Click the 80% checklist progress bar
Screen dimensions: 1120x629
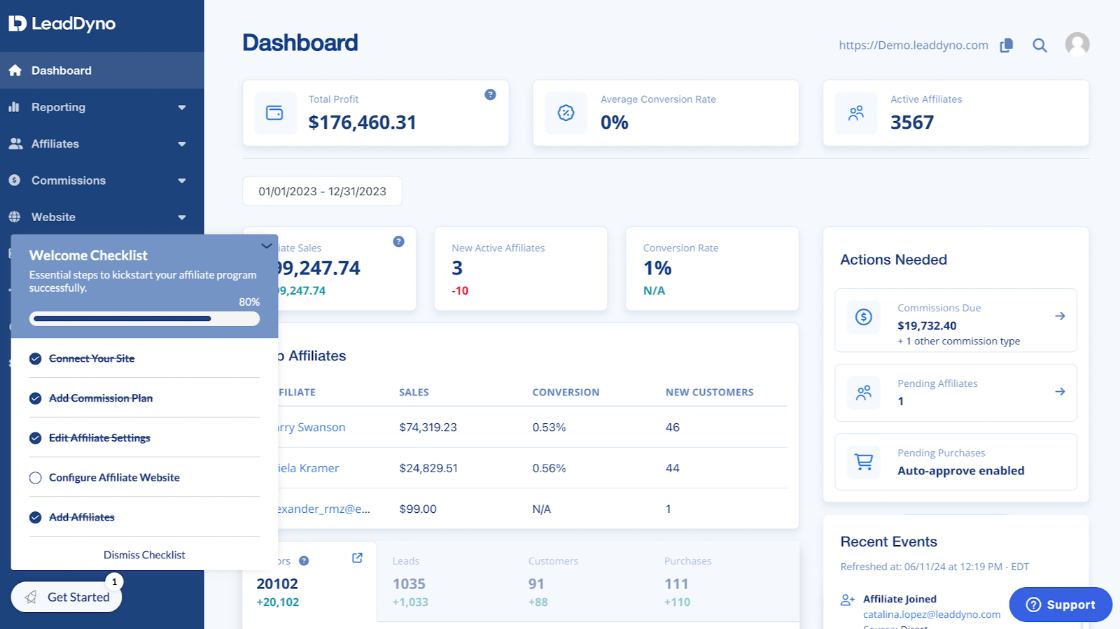point(143,317)
